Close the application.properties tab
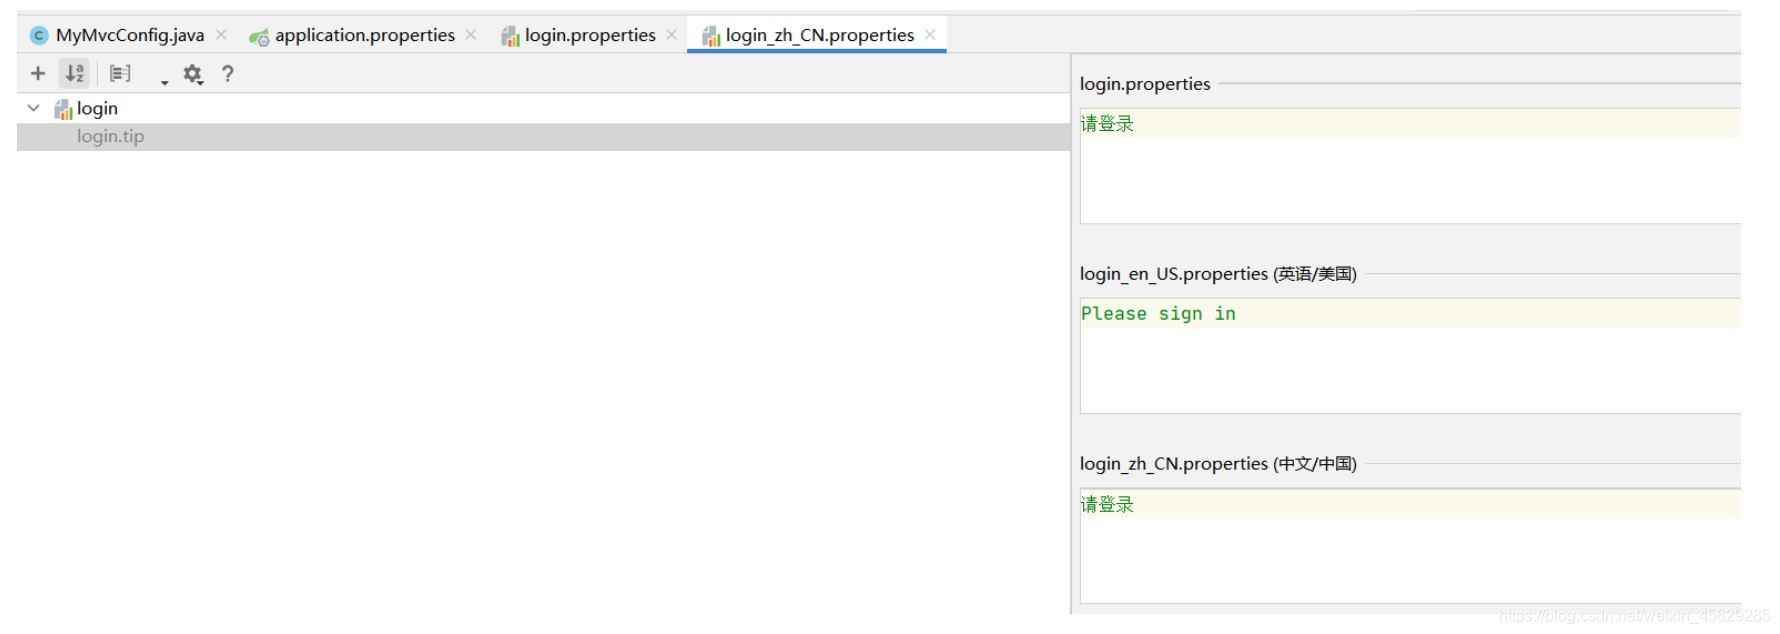Viewport: 1780px width, 634px height. 471,35
